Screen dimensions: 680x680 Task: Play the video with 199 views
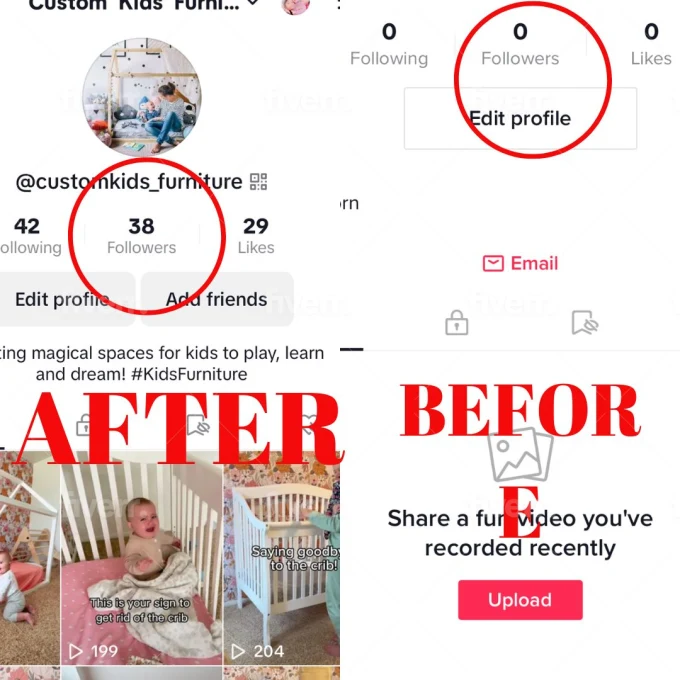(x=141, y=558)
